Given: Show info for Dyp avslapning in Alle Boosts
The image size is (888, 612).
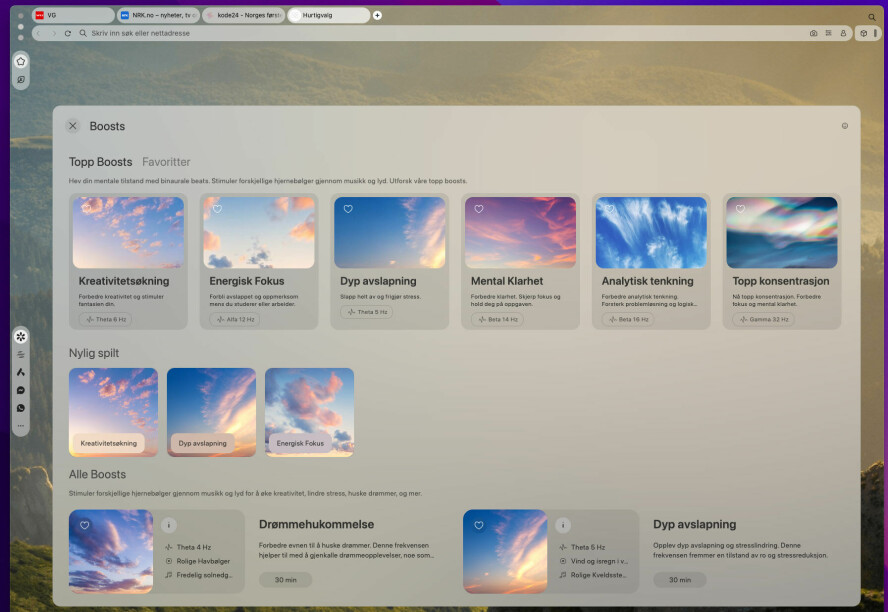Looking at the screenshot, I should pos(562,525).
